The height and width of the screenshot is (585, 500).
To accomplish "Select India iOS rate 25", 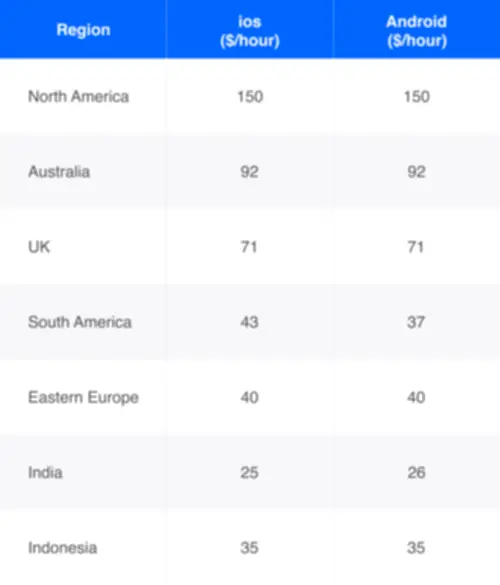I will [249, 473].
